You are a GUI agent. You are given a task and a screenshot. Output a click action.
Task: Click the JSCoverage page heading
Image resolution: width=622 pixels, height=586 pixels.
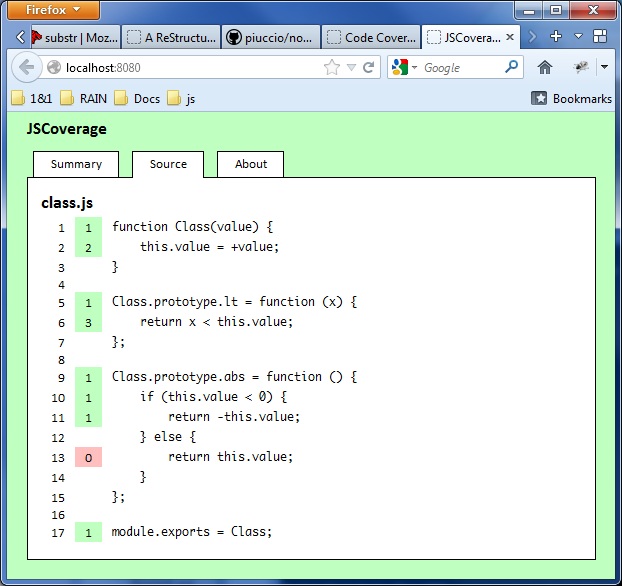(x=67, y=129)
